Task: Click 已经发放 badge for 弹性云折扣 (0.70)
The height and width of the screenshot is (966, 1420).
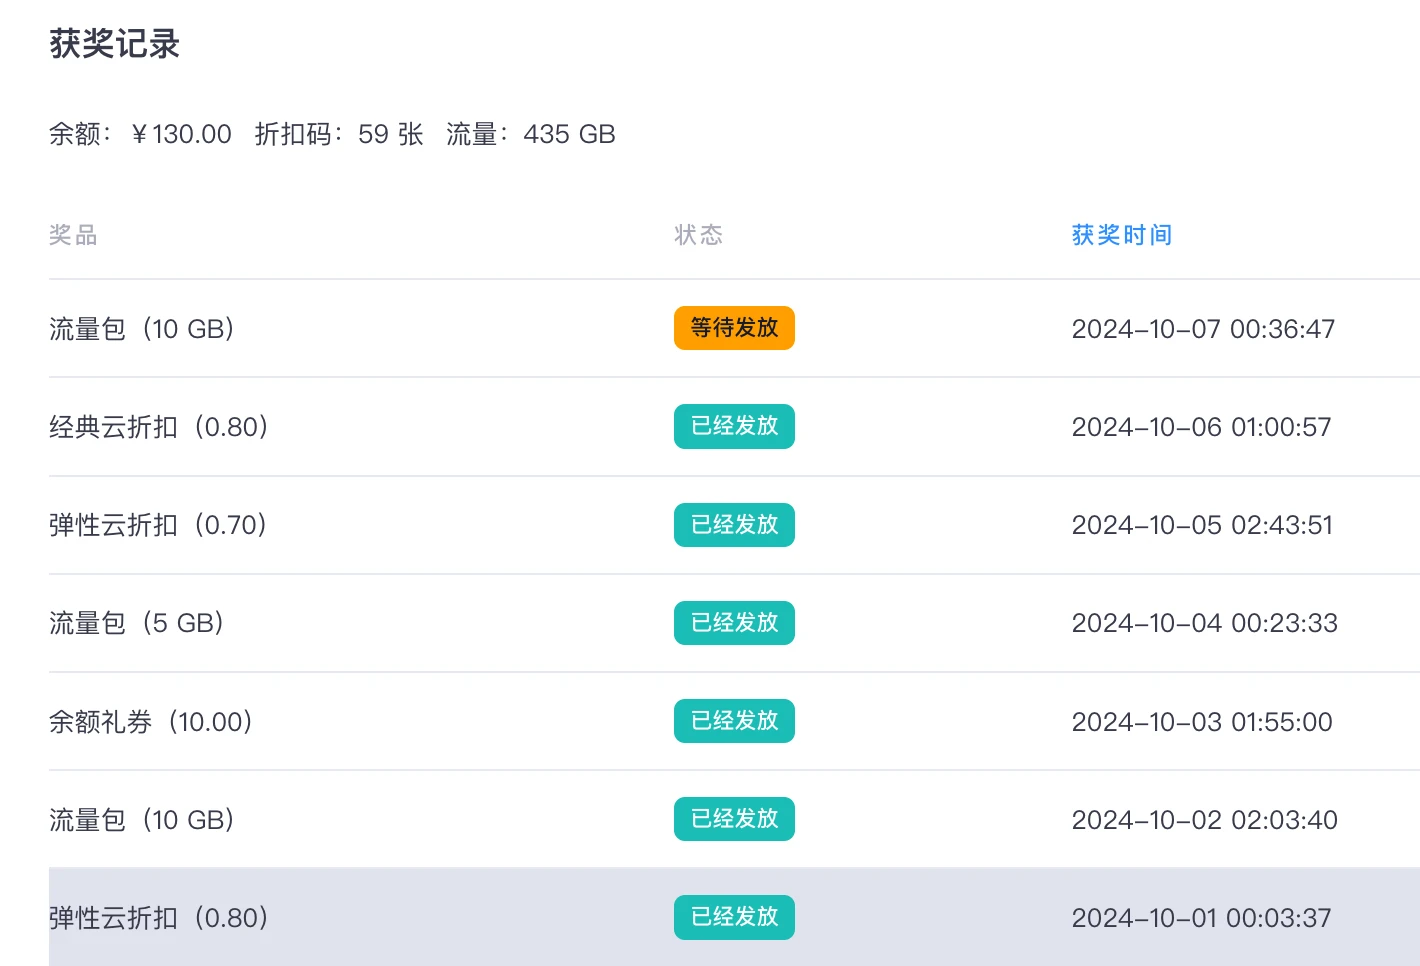Action: (x=734, y=525)
